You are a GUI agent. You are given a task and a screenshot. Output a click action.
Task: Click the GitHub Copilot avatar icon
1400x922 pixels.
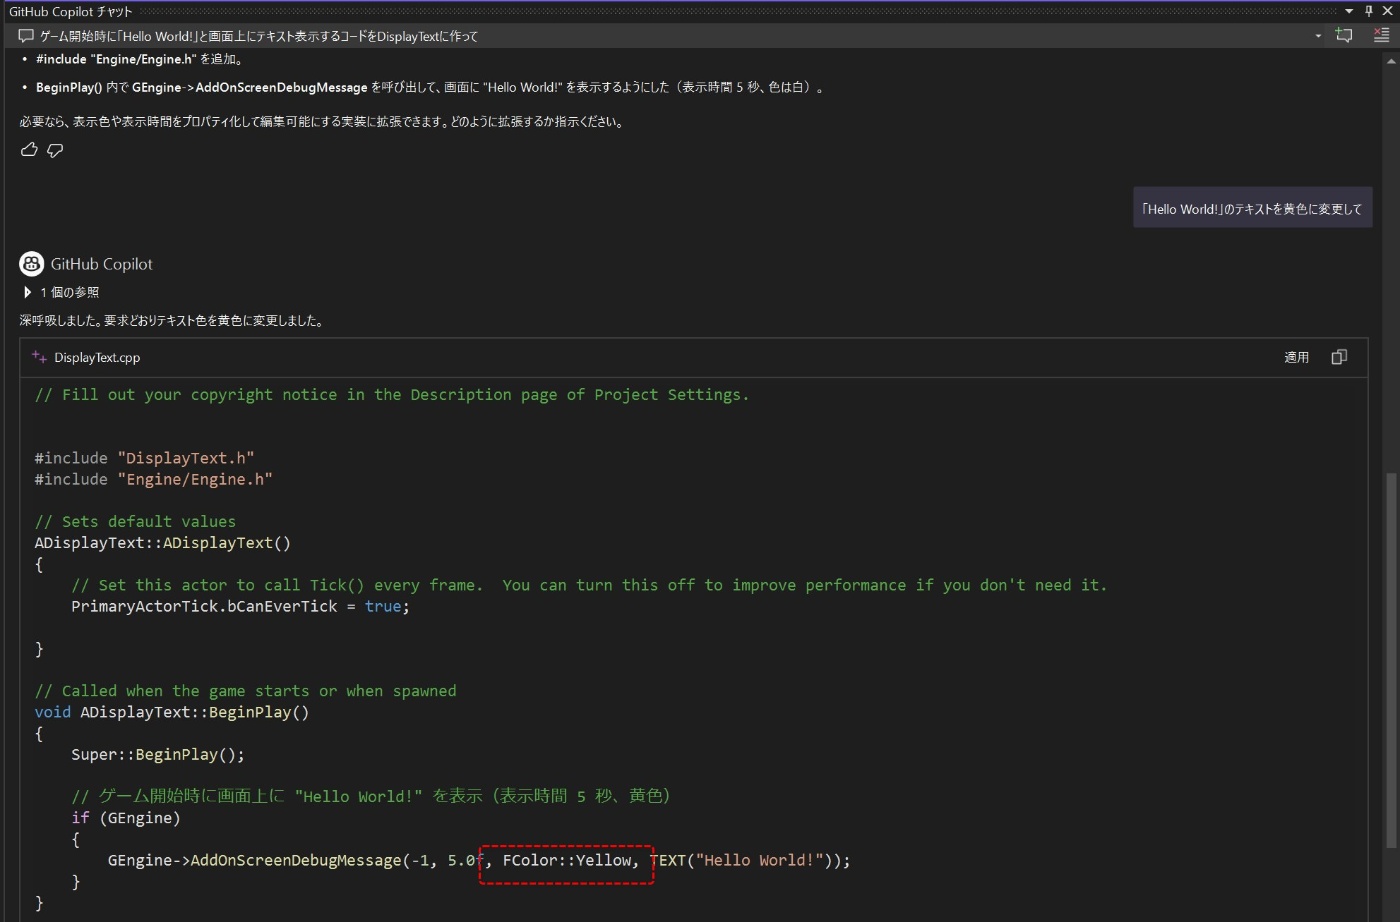tap(31, 263)
